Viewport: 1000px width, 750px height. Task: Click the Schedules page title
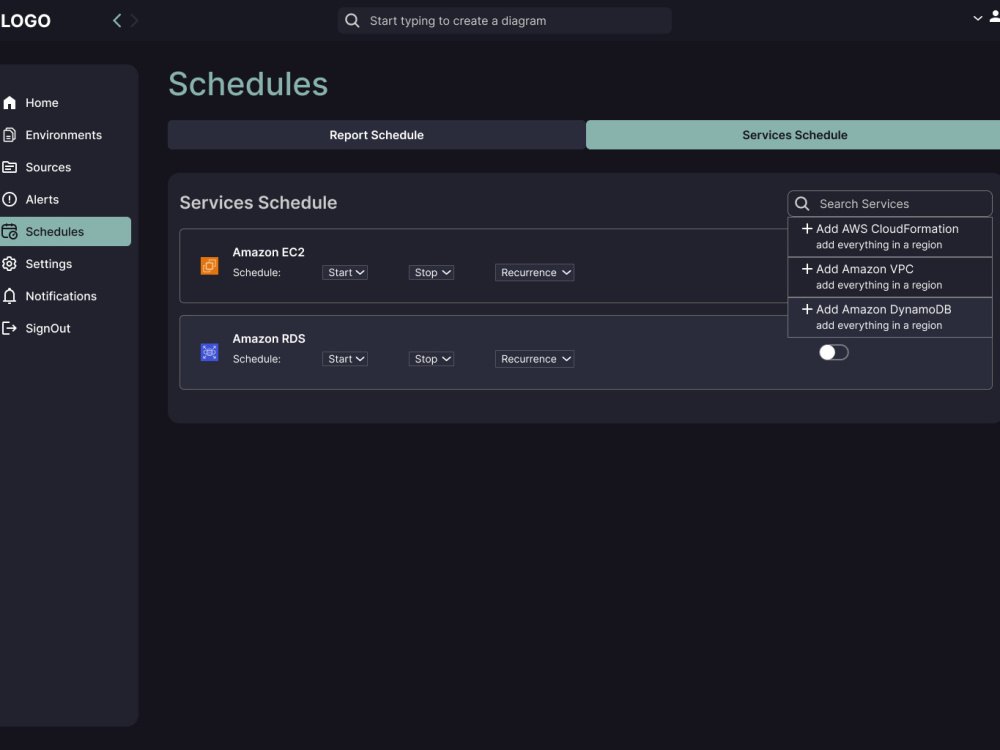click(248, 84)
